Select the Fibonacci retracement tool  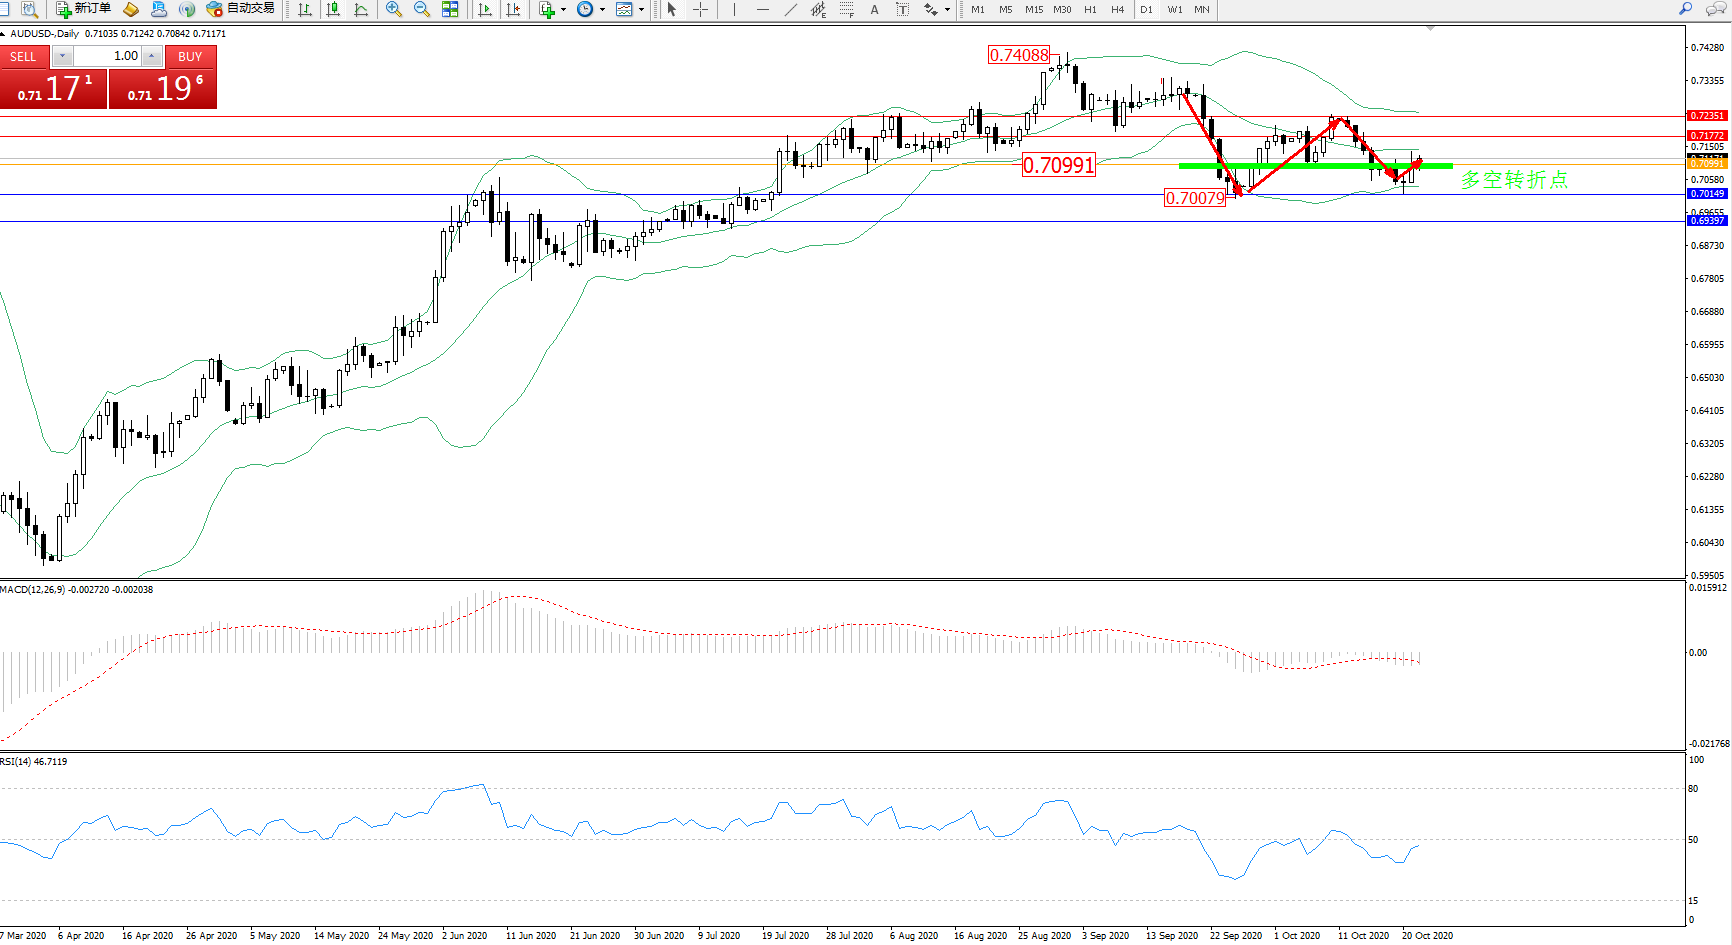point(846,9)
